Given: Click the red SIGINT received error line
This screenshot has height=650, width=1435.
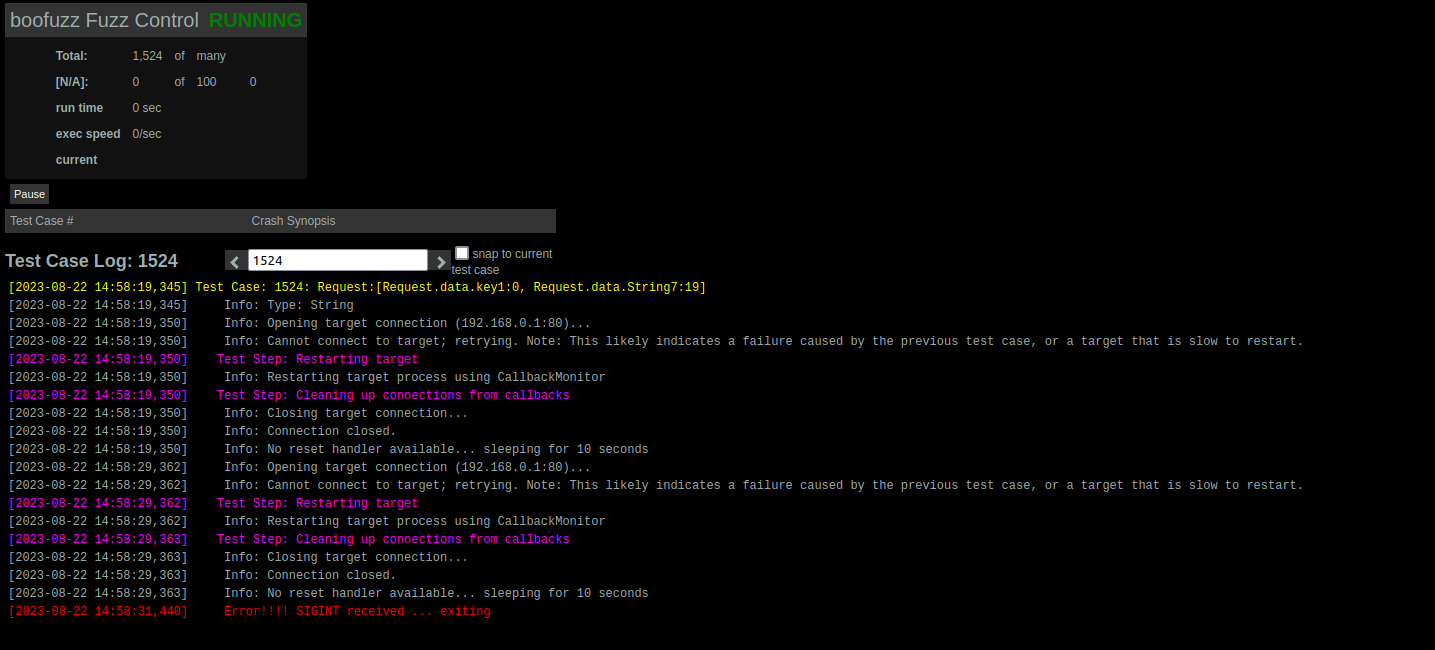Looking at the screenshot, I should pyautogui.click(x=249, y=612).
